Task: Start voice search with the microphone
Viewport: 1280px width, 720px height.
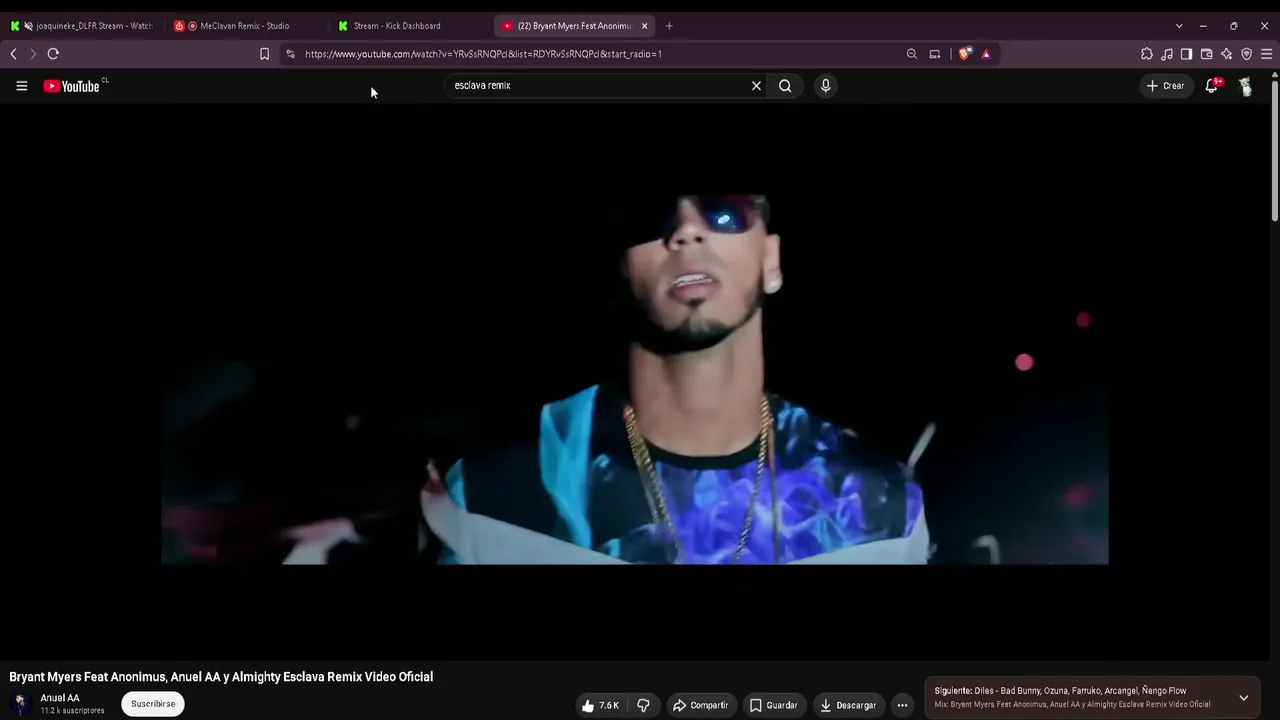Action: [x=825, y=86]
